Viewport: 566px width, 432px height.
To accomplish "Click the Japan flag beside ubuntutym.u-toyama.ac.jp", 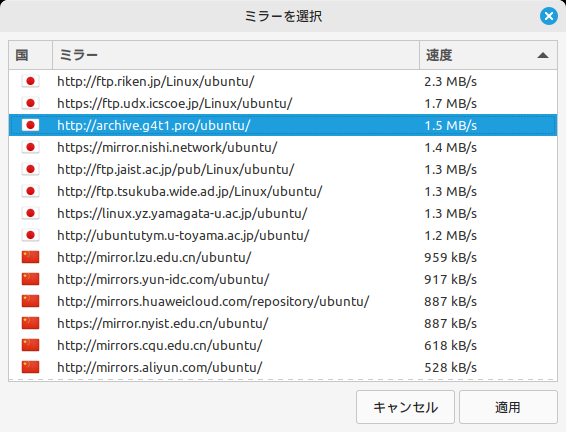I will (x=30, y=235).
